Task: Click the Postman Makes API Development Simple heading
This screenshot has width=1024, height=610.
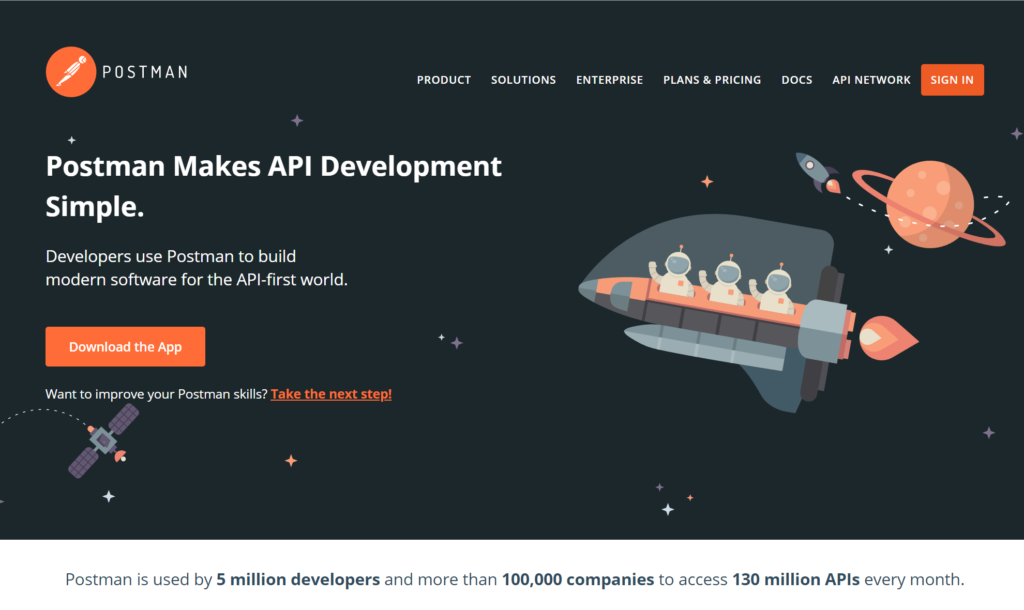Action: point(274,186)
